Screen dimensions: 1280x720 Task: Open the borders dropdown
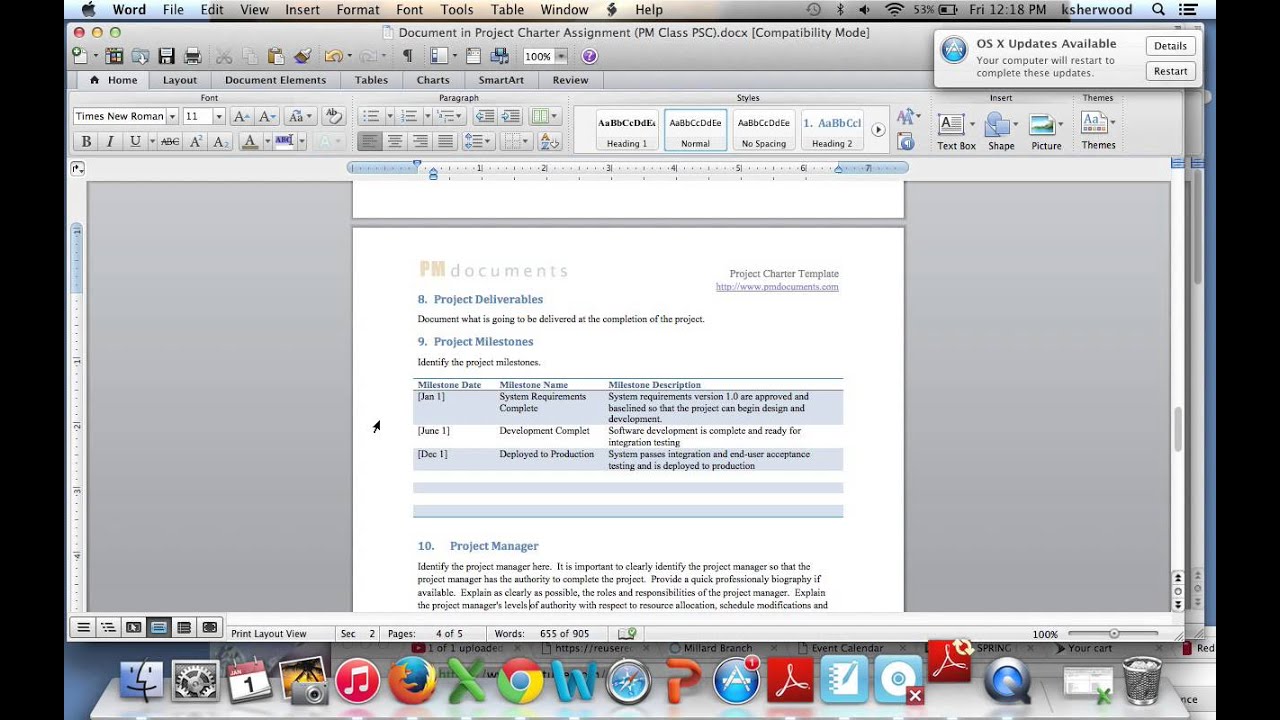click(x=516, y=142)
